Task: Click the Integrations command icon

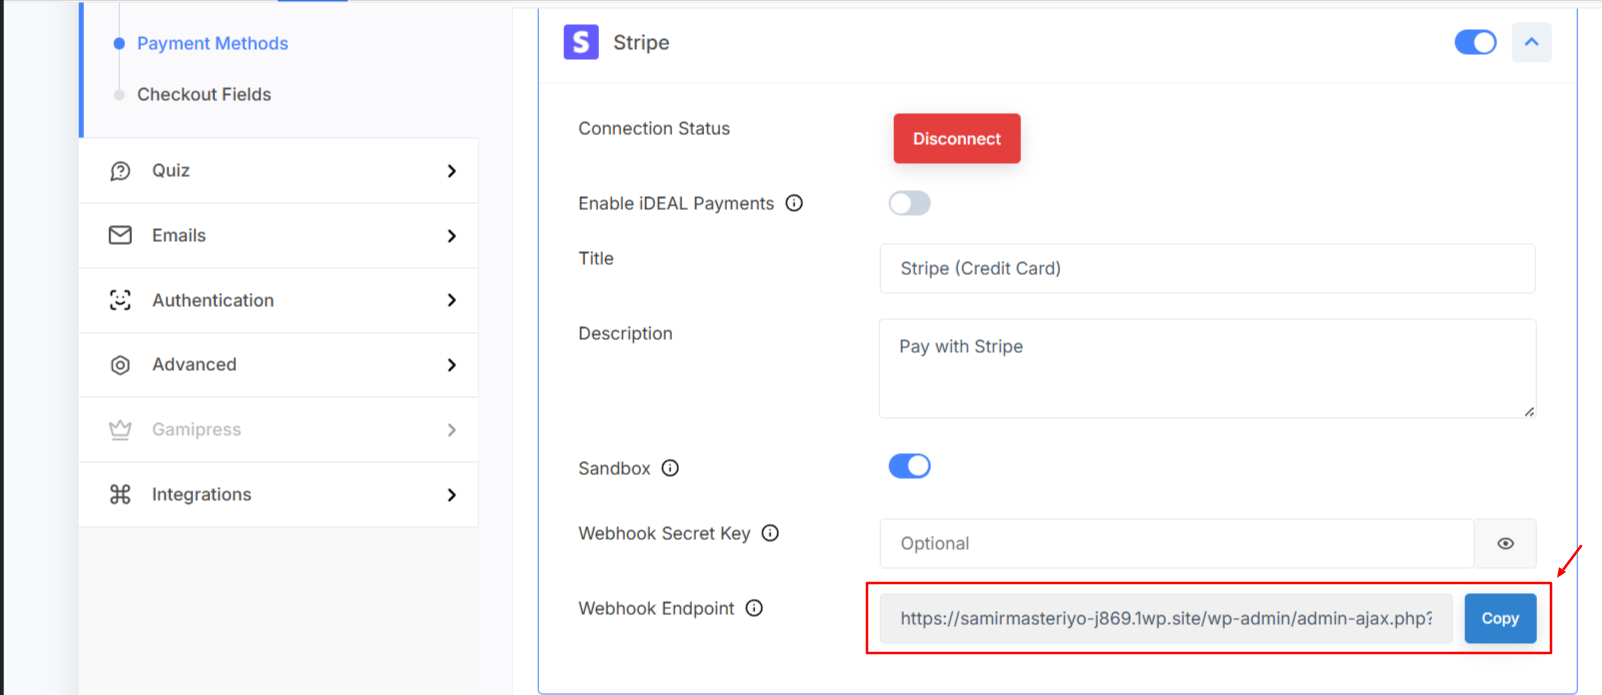Action: (x=120, y=494)
